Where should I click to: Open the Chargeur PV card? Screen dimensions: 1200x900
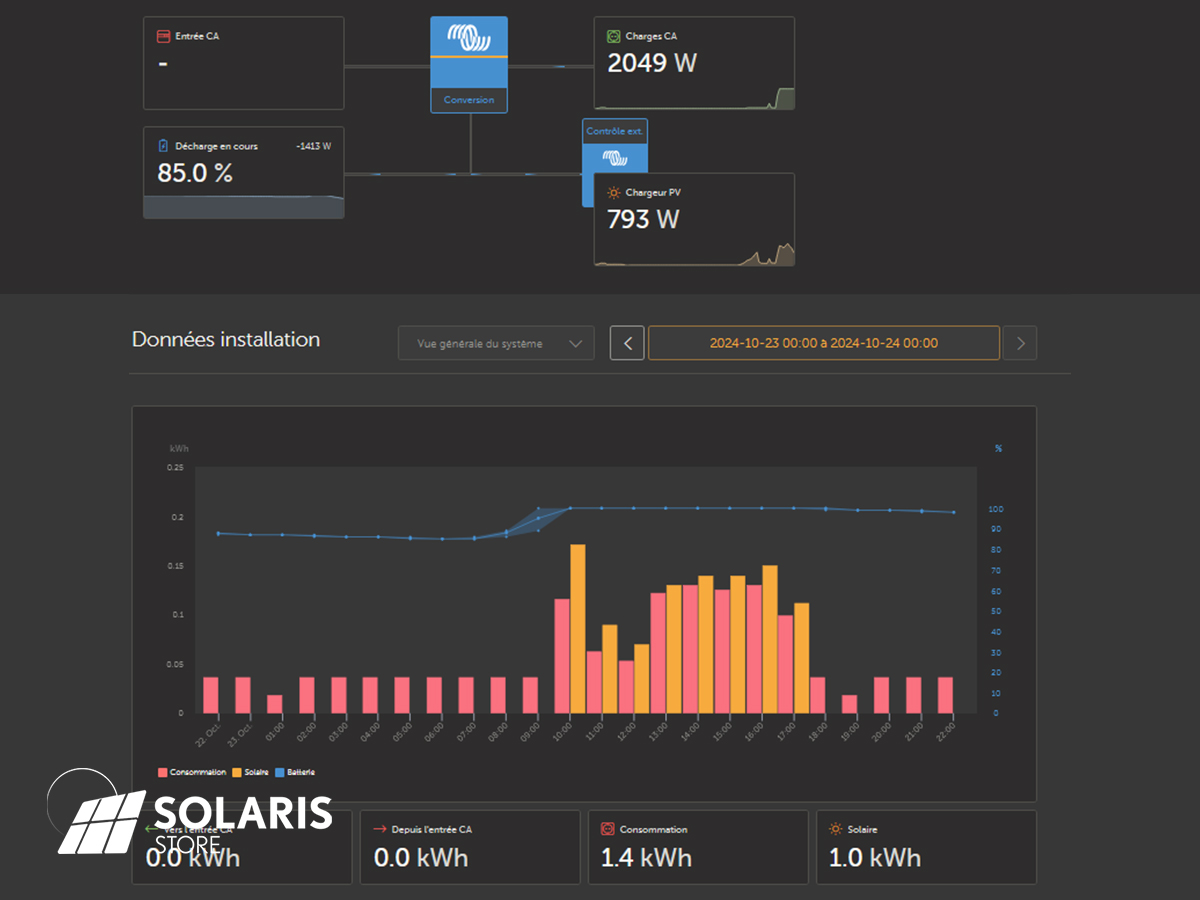(x=695, y=220)
